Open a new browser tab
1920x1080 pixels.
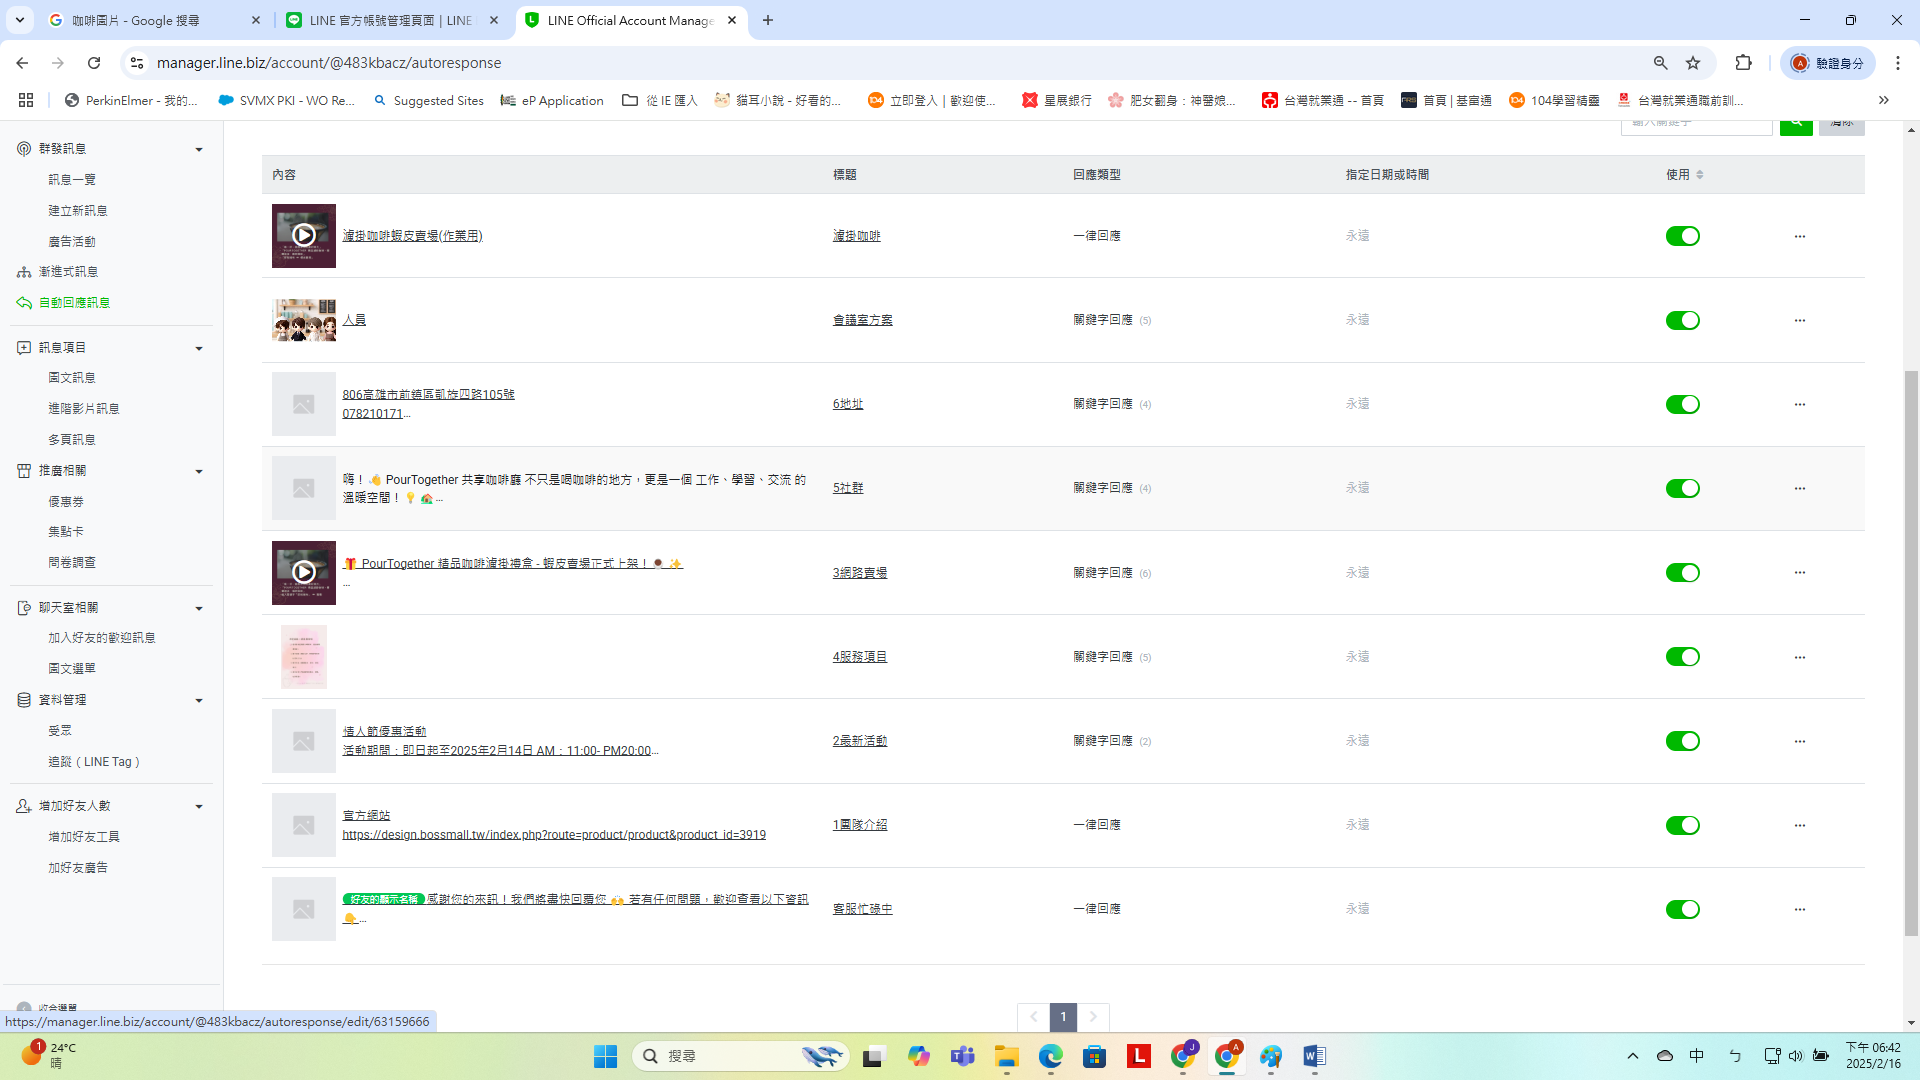click(767, 20)
